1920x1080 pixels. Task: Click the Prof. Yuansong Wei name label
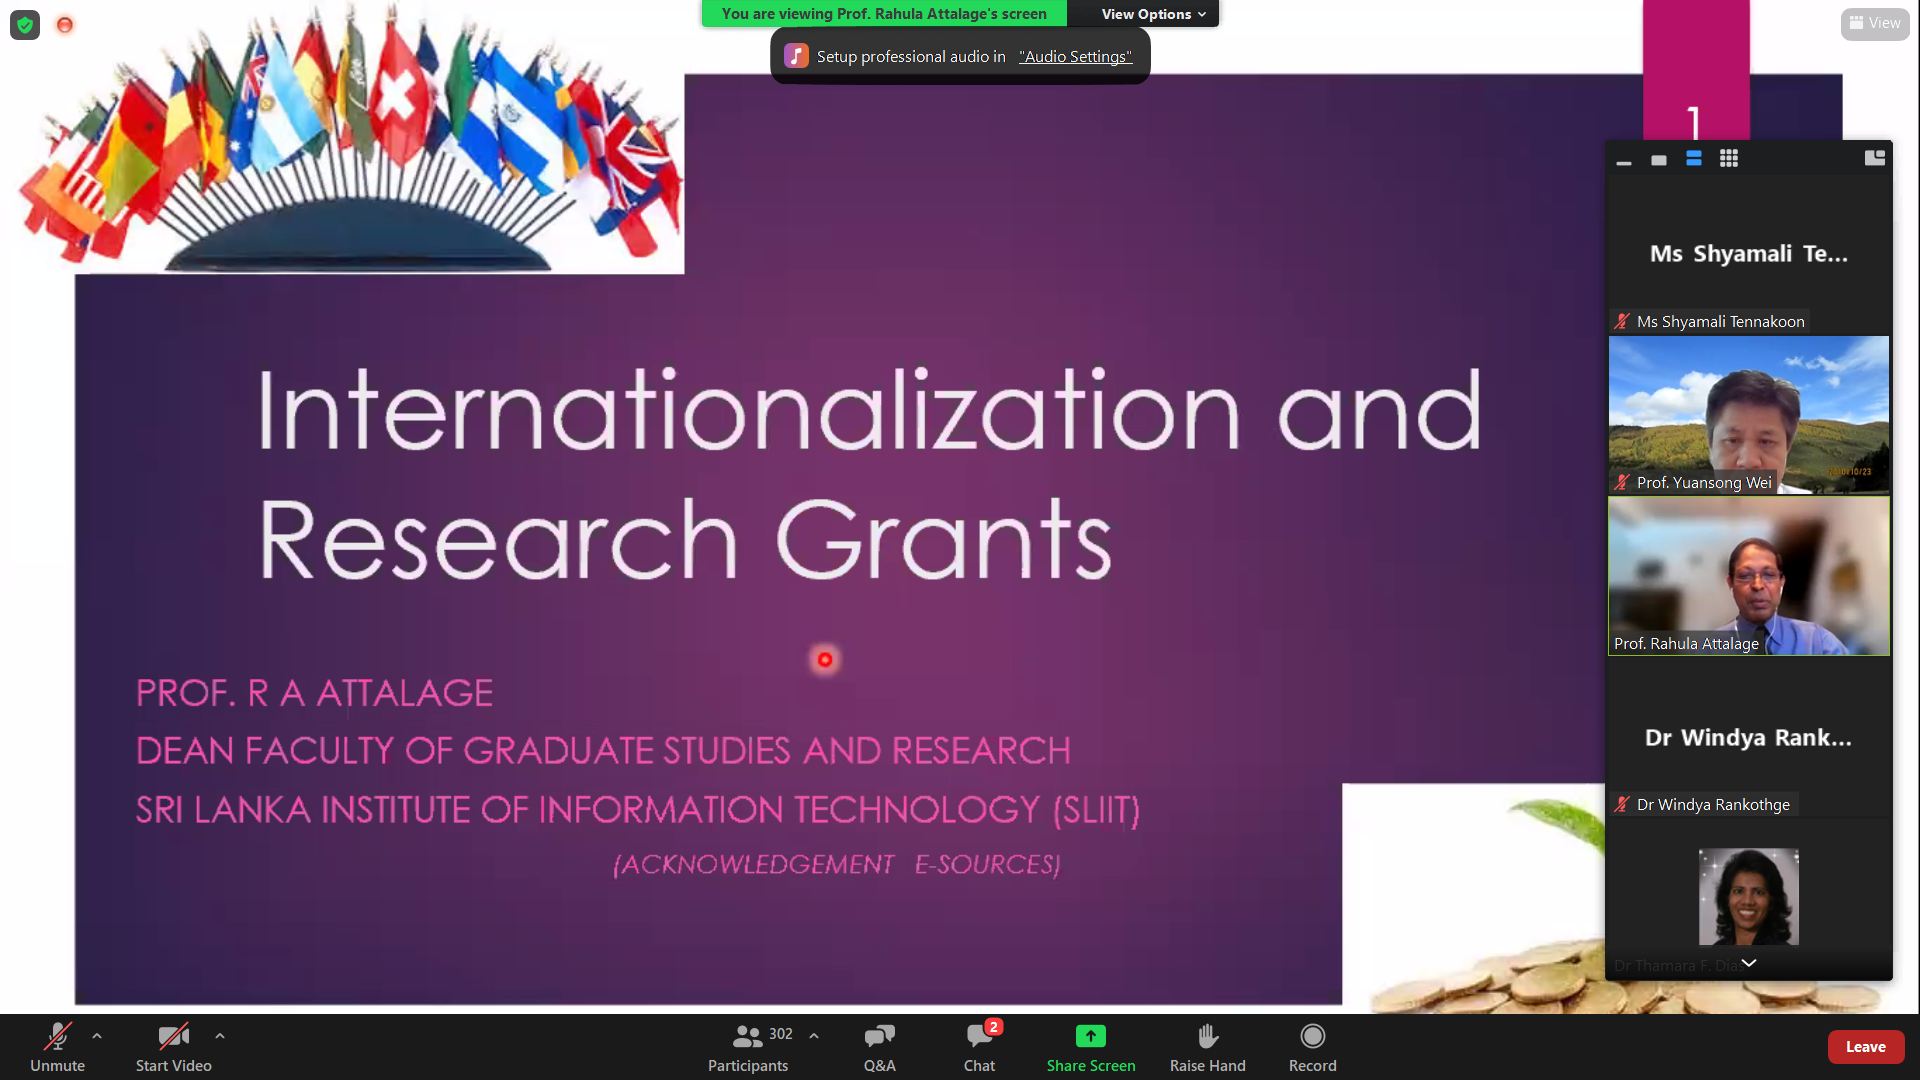click(x=1704, y=482)
